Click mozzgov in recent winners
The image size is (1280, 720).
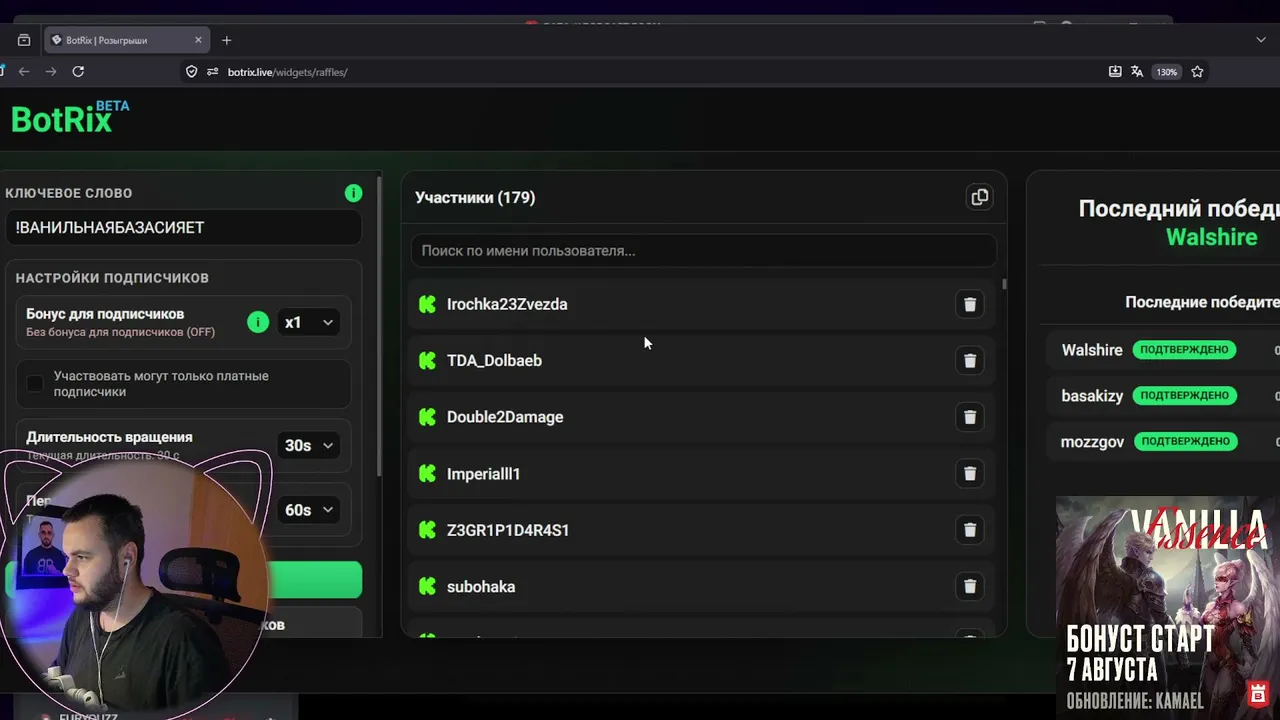1092,441
